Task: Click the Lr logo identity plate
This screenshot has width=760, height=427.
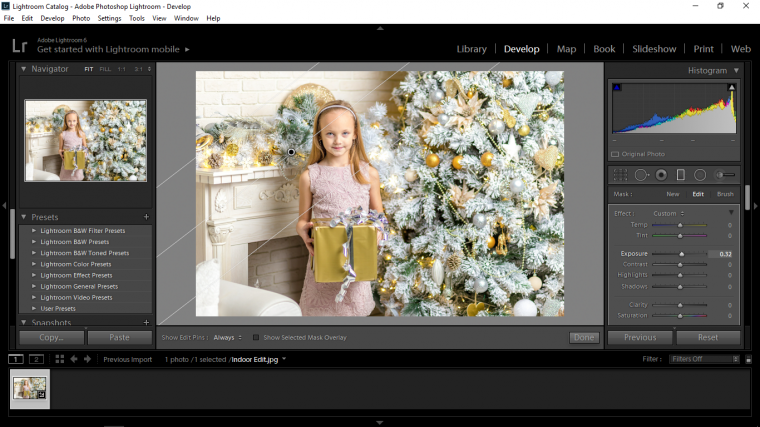Action: [19, 46]
